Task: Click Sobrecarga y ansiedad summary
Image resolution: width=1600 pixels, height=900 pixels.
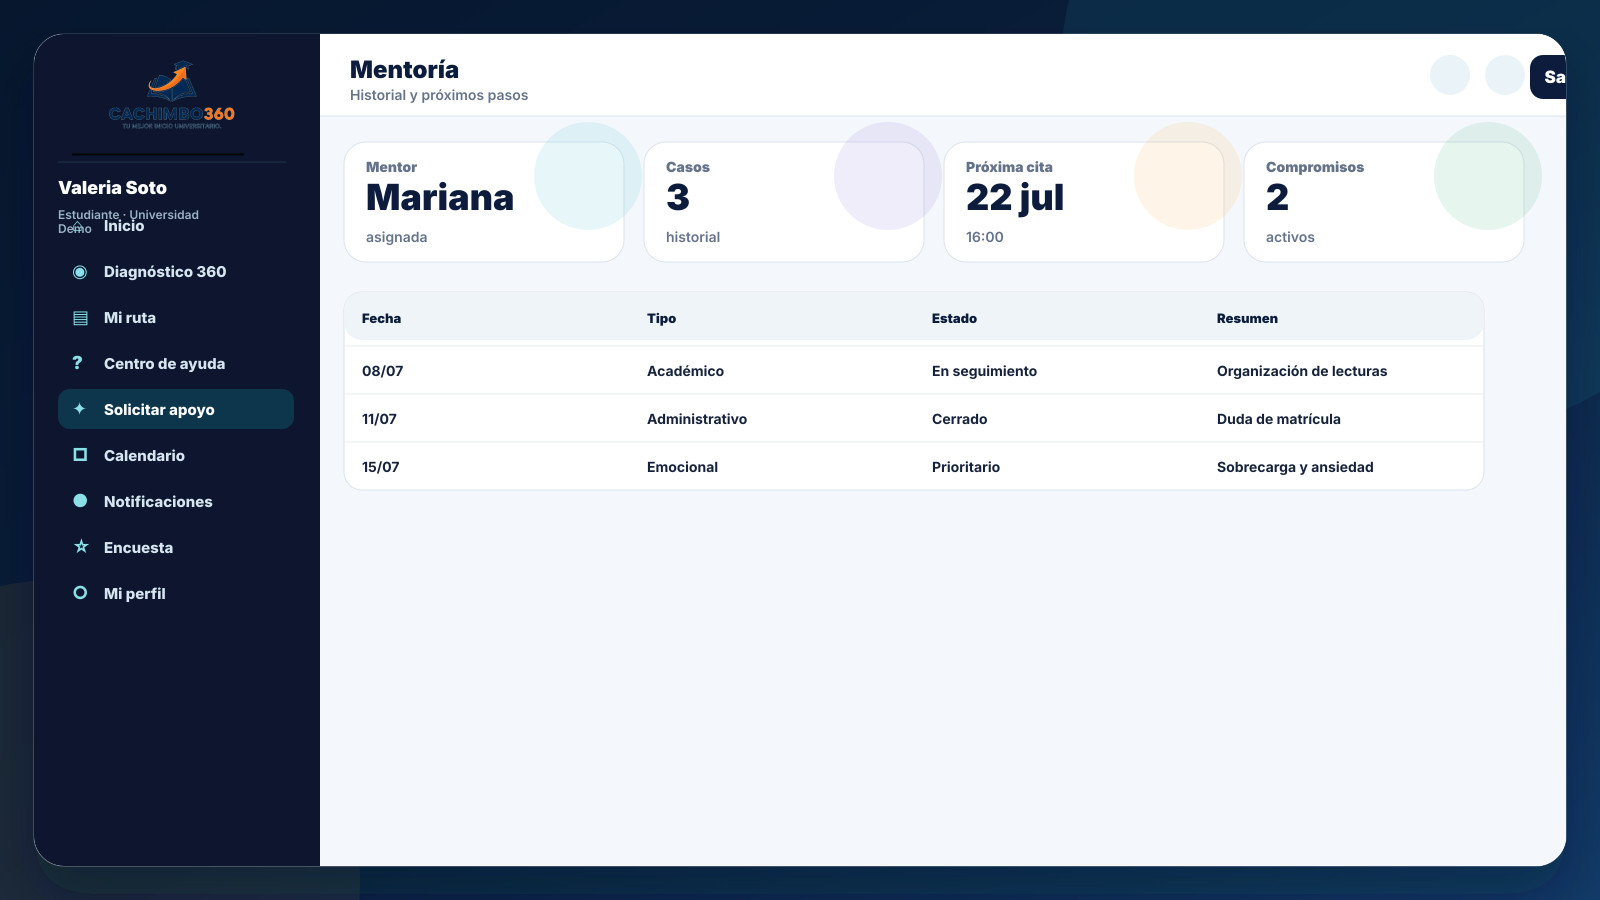Action: pyautogui.click(x=1295, y=467)
